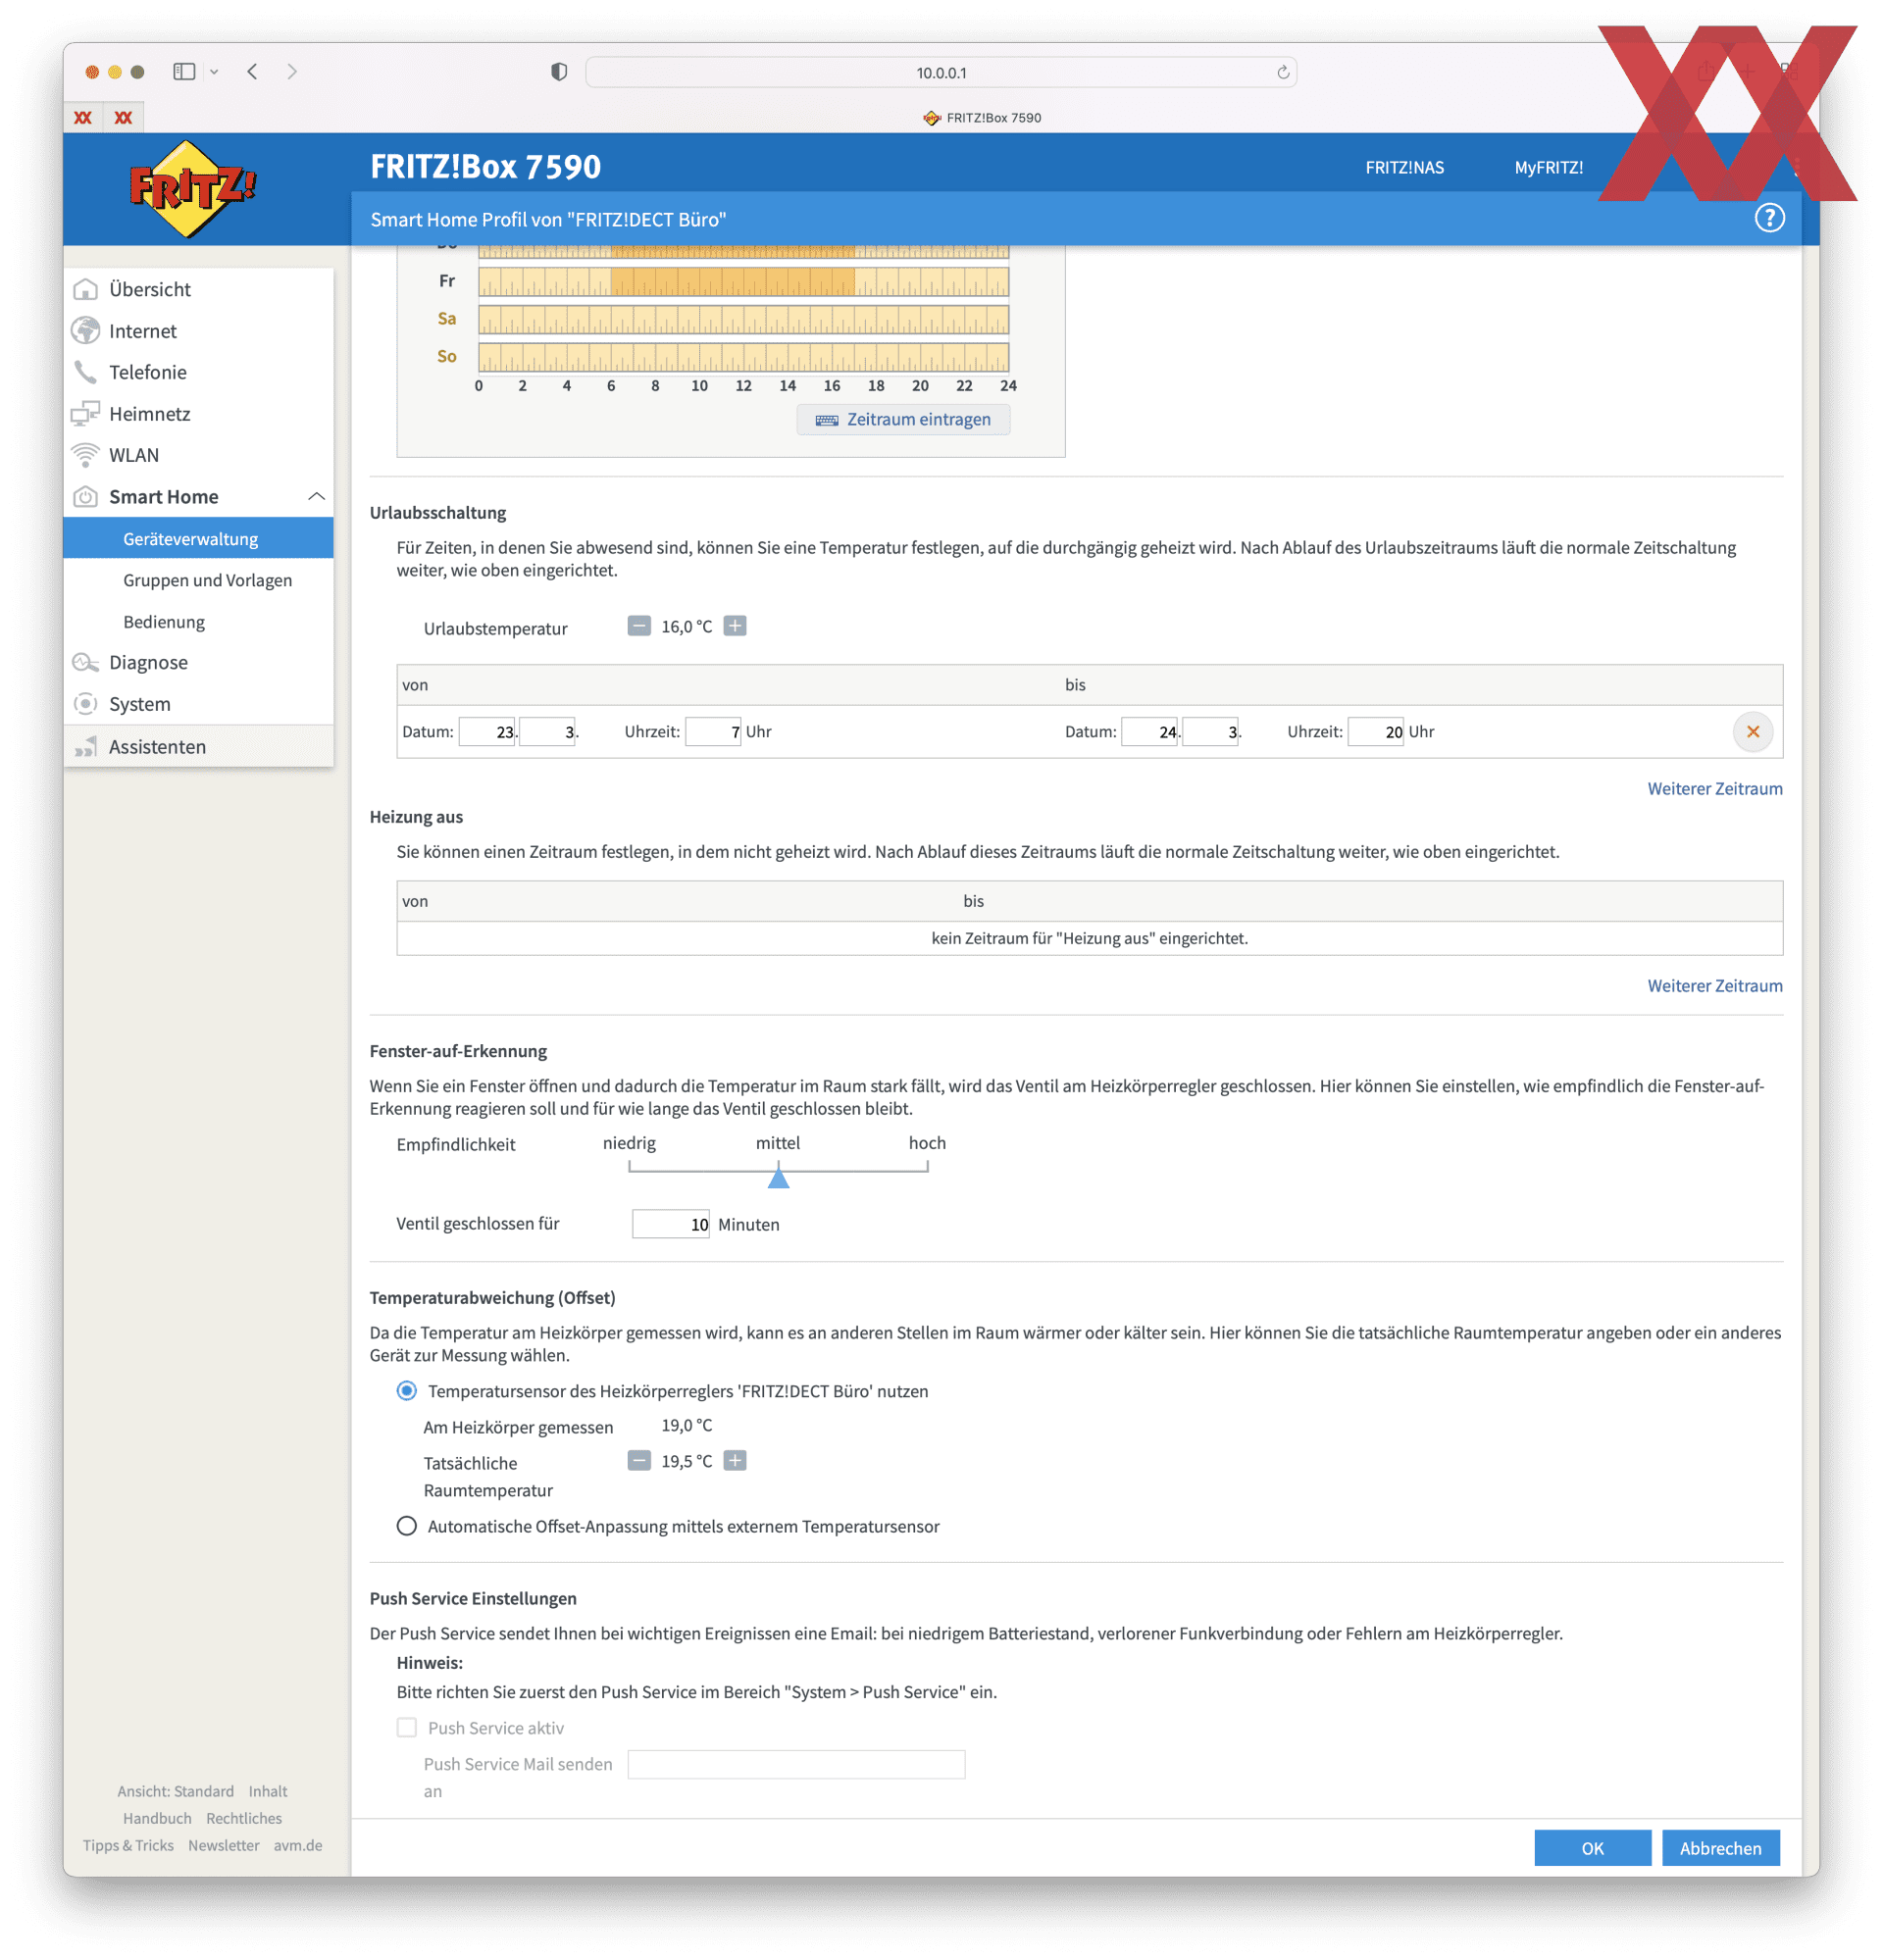Viewport: 1883px width, 1960px height.
Task: Click the Sunday schedule bar
Action: point(743,357)
